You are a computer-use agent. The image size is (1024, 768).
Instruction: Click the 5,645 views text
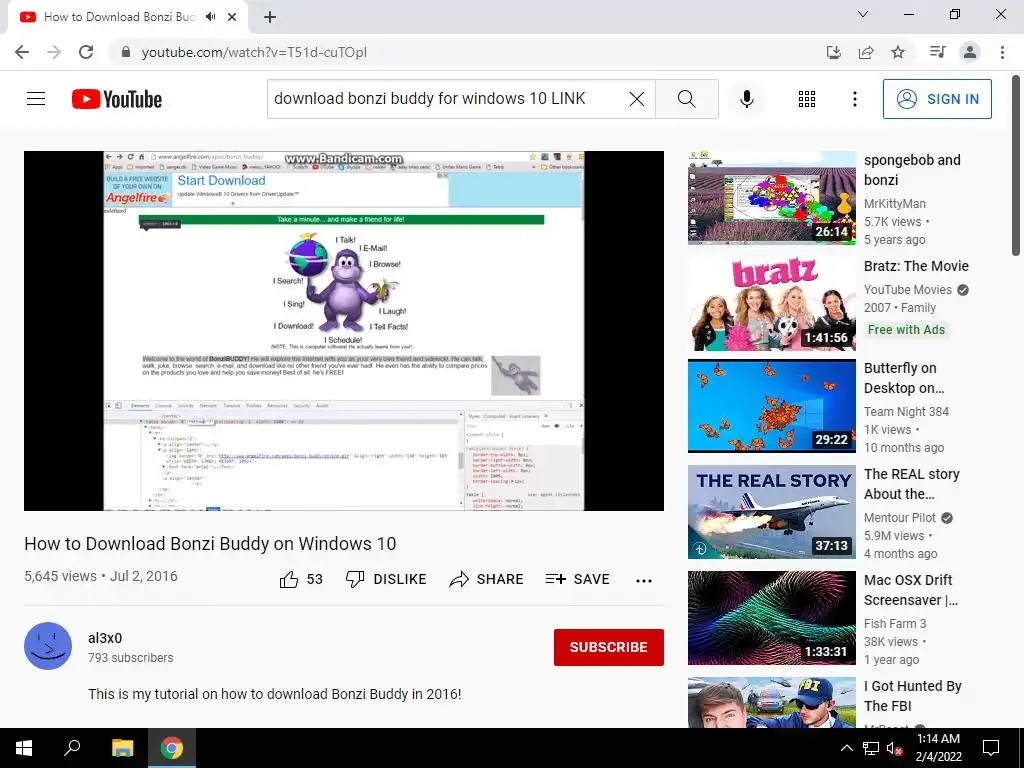click(x=60, y=576)
